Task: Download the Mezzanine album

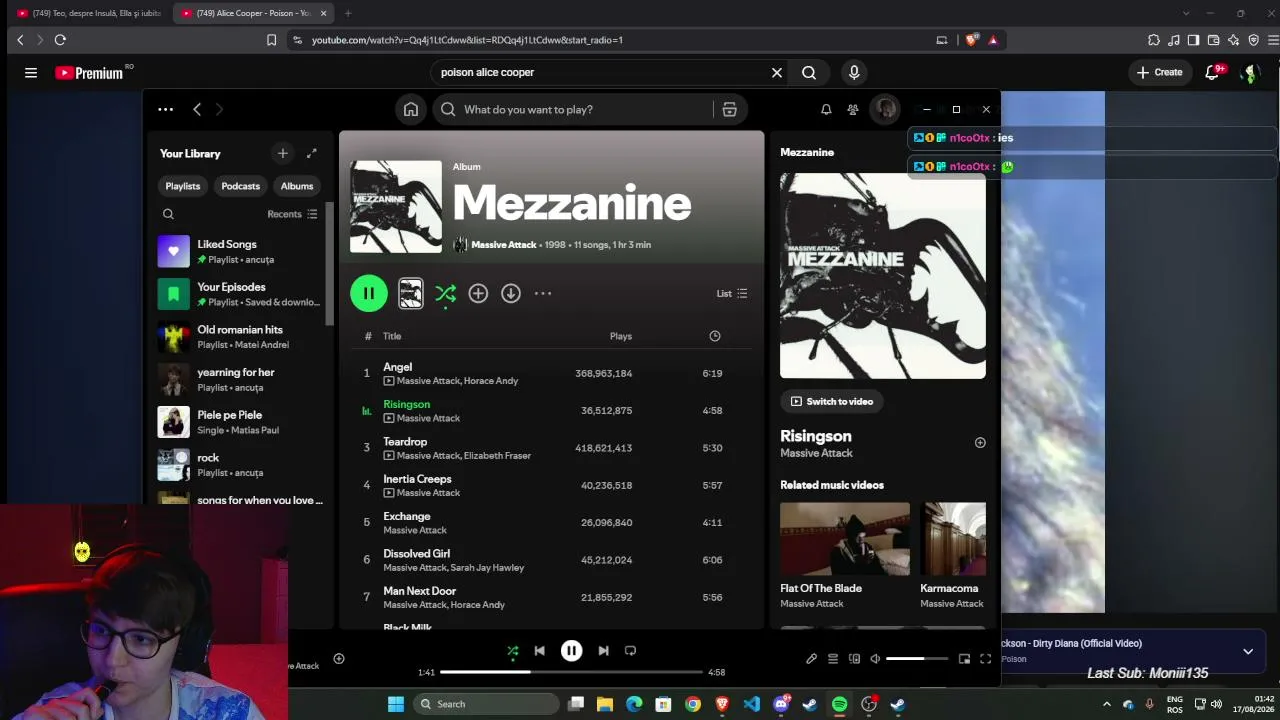Action: (x=511, y=293)
